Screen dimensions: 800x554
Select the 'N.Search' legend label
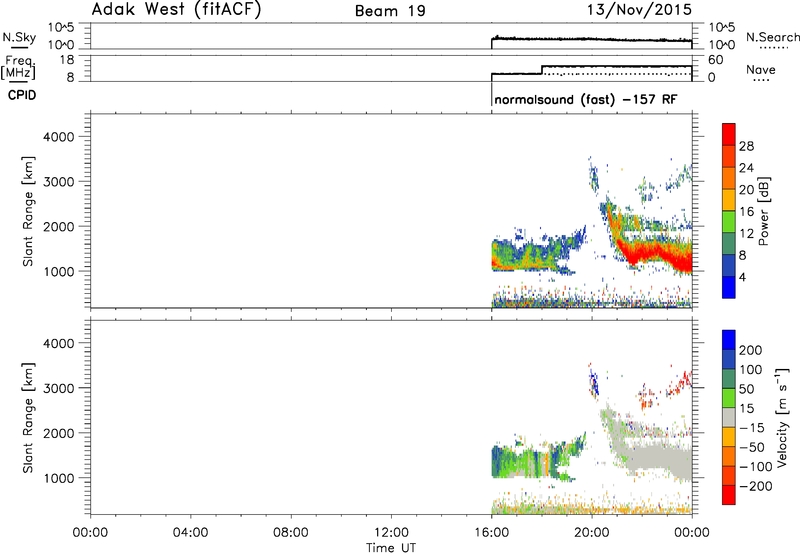772,37
